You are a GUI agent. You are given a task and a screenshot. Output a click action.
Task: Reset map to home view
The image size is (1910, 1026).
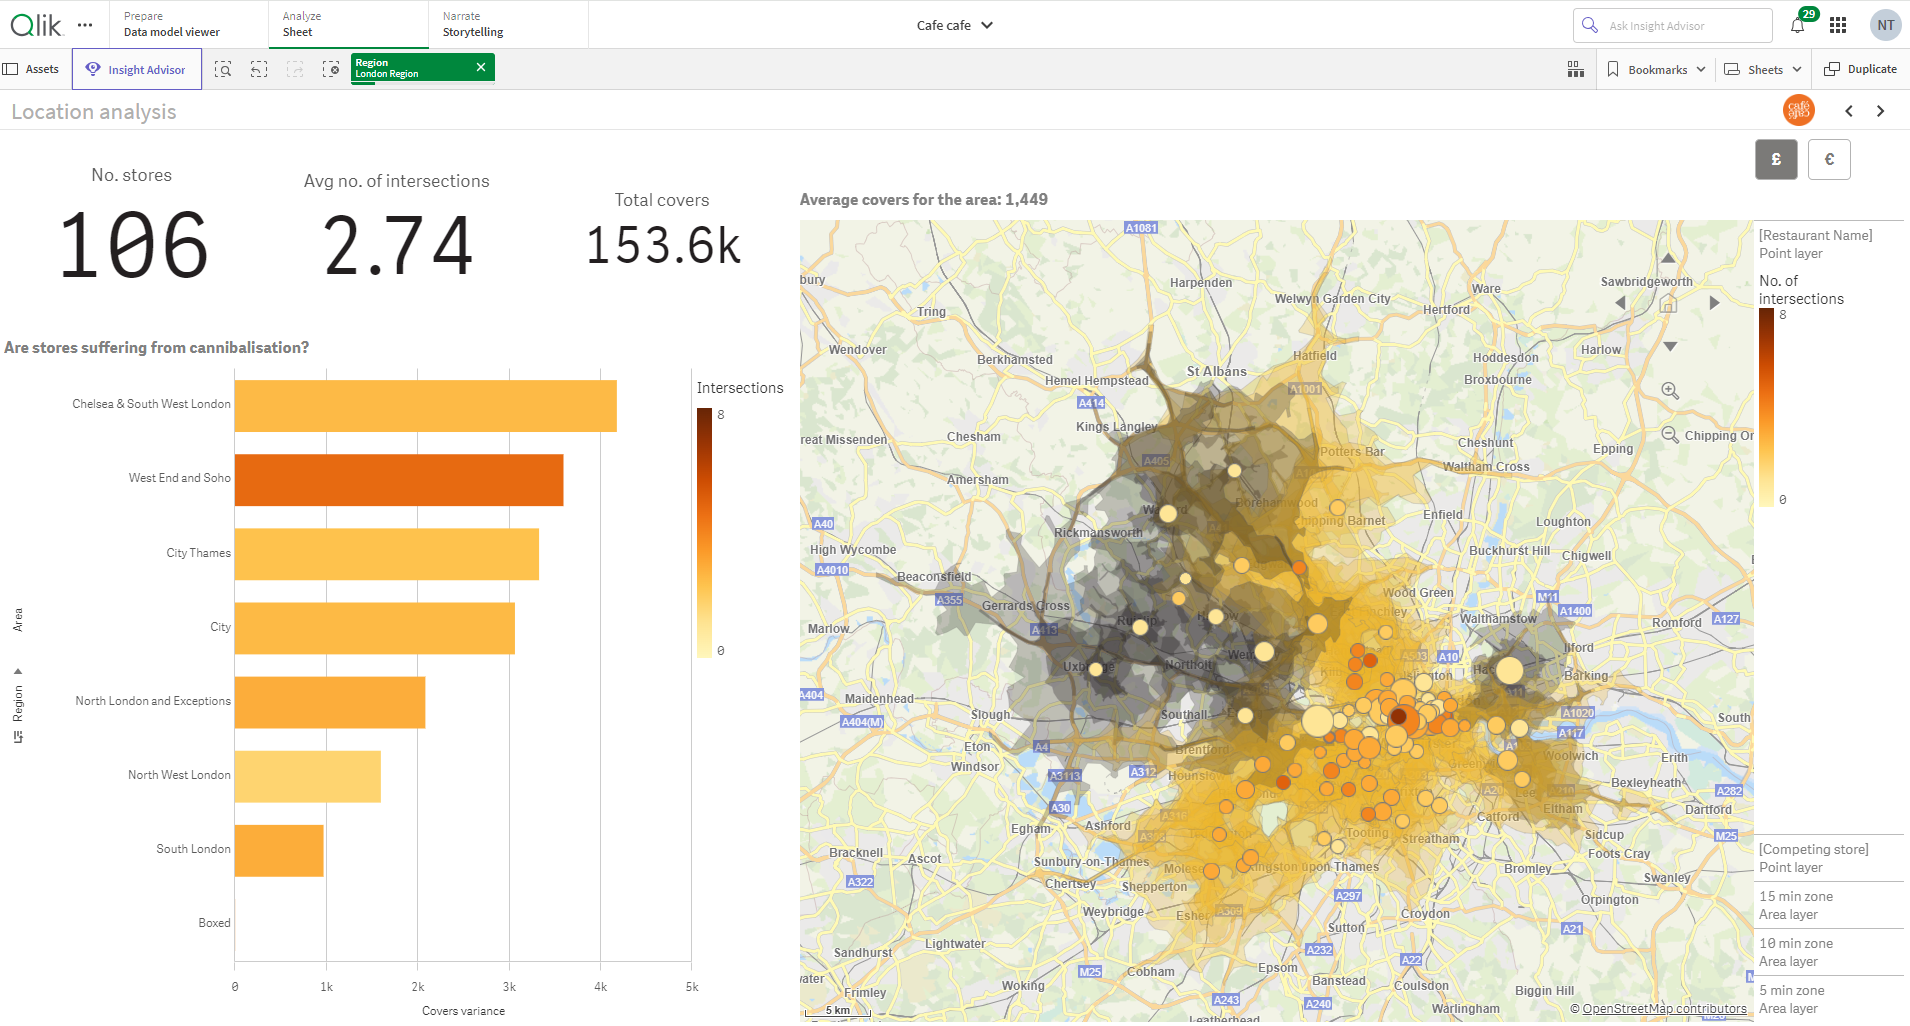1668,305
